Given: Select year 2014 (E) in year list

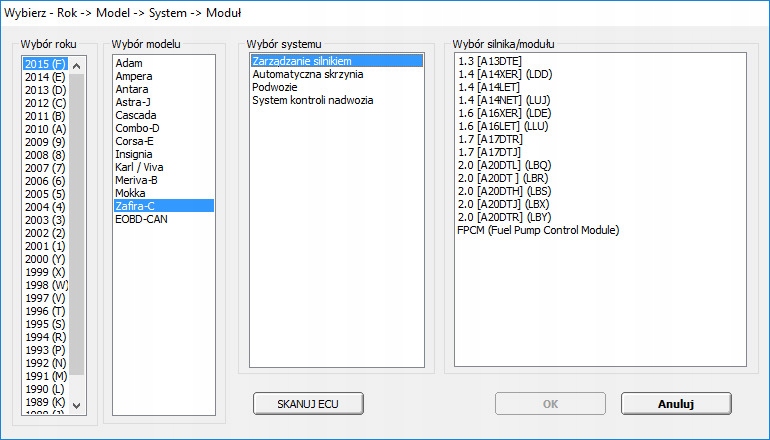Looking at the screenshot, I should (45, 75).
